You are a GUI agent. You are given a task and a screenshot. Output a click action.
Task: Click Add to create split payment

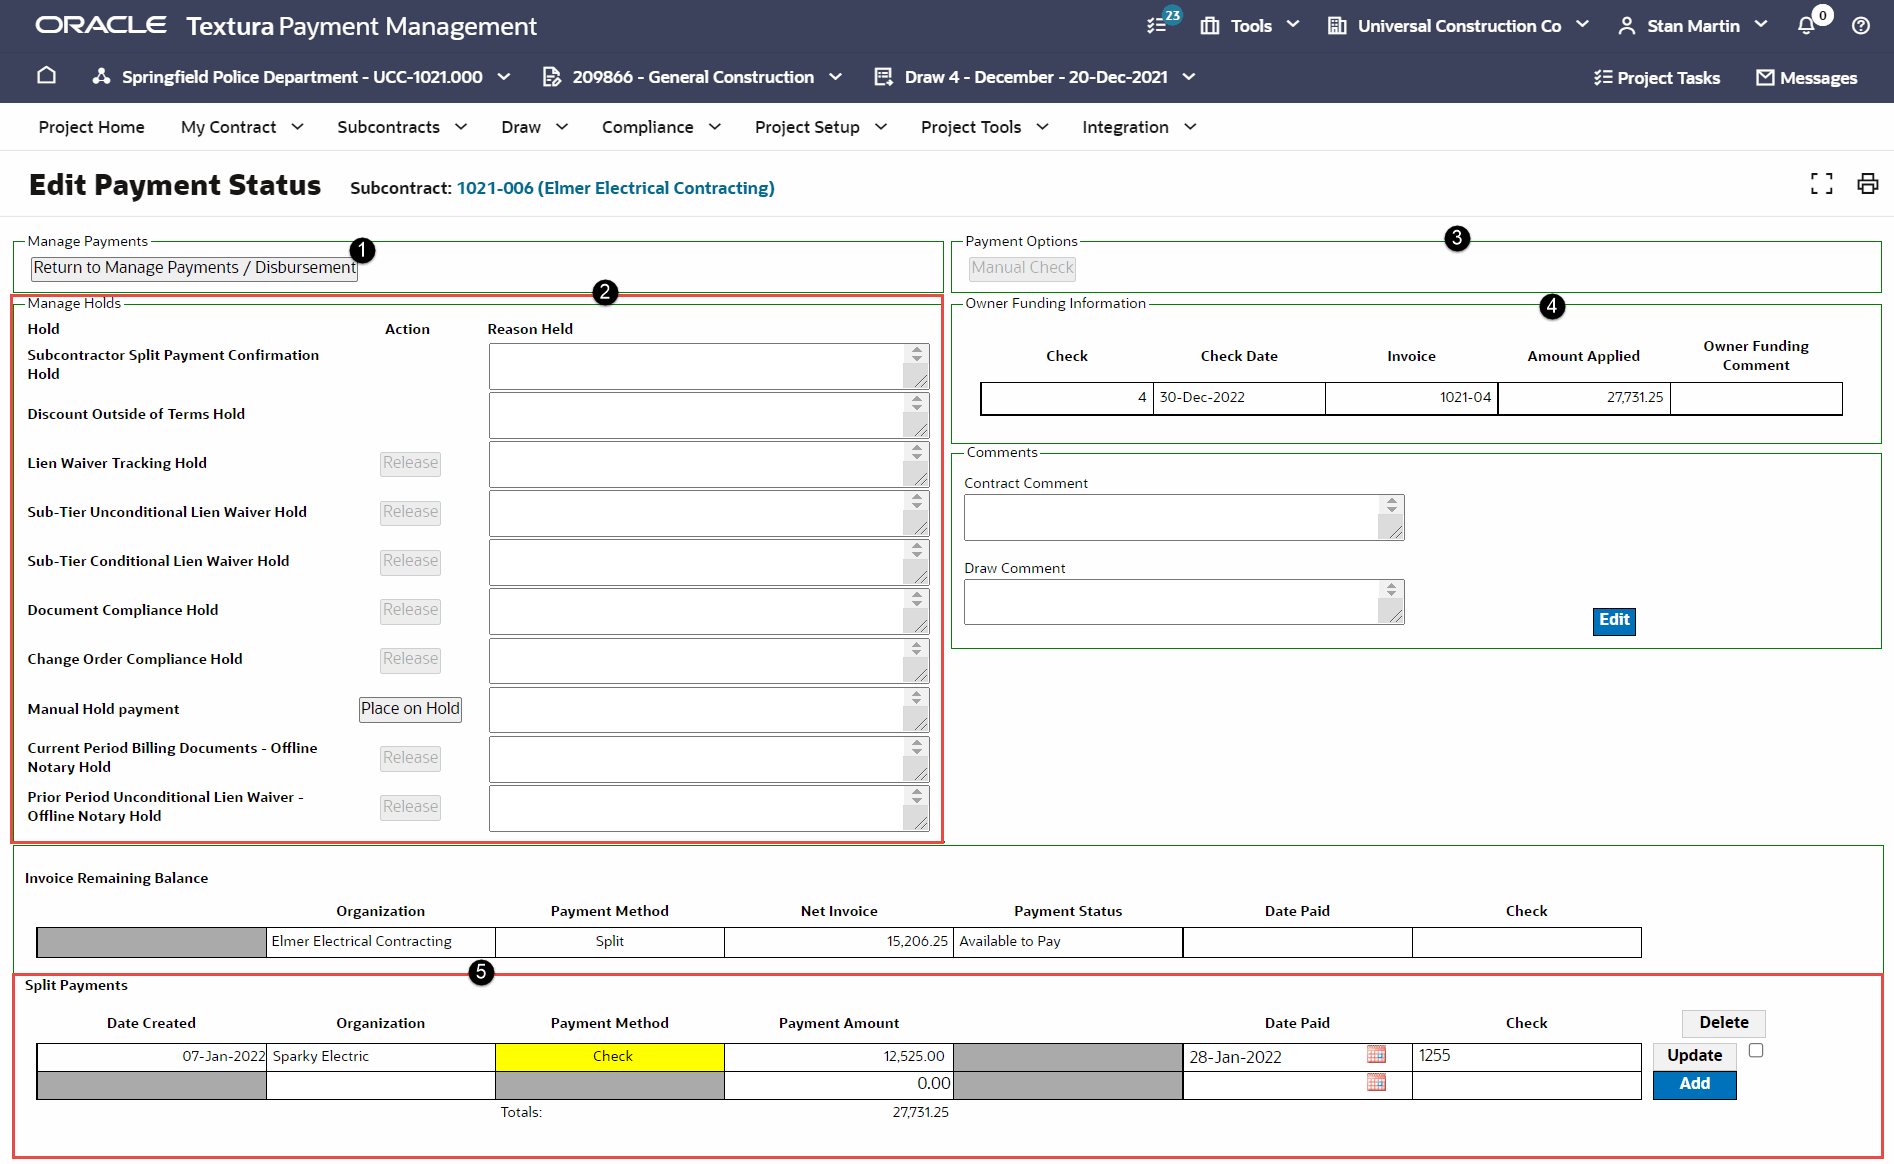1694,1084
